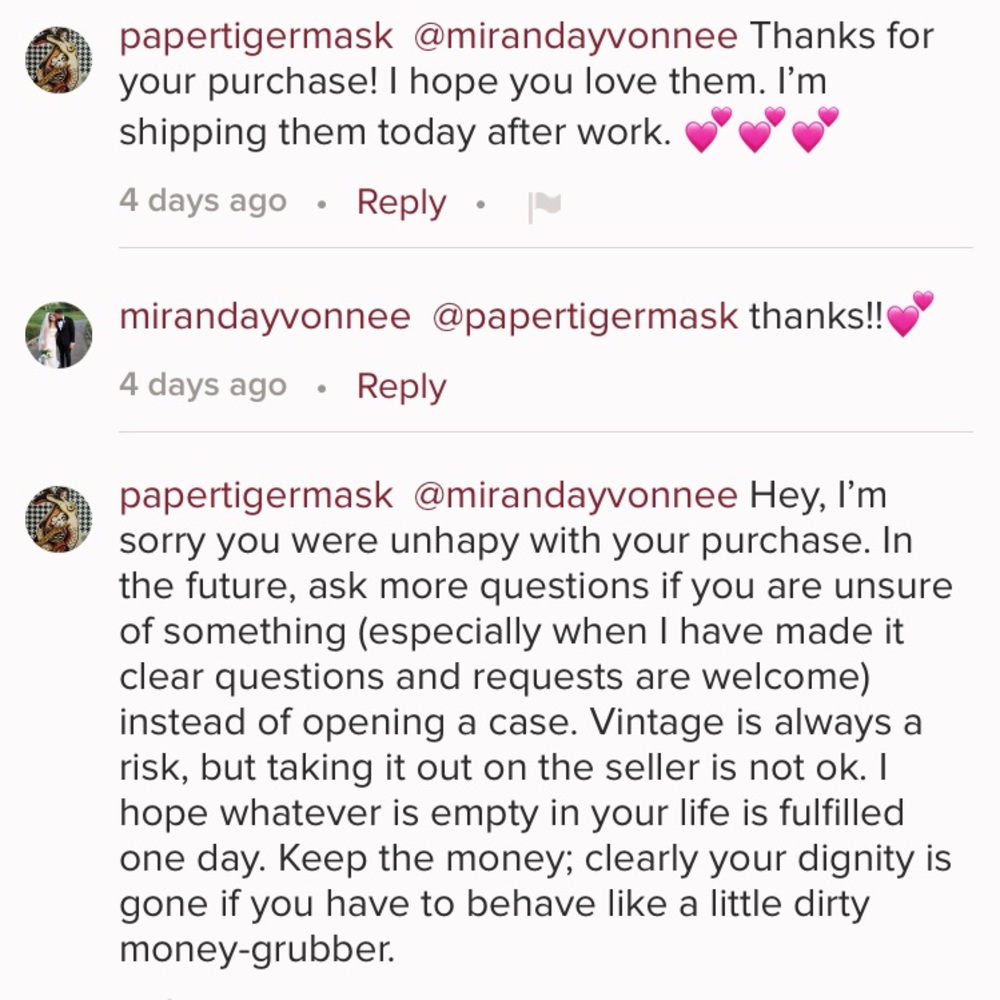Reply to first papertigermask comment
Viewport: 1000px width, 1000px height.
pos(401,203)
